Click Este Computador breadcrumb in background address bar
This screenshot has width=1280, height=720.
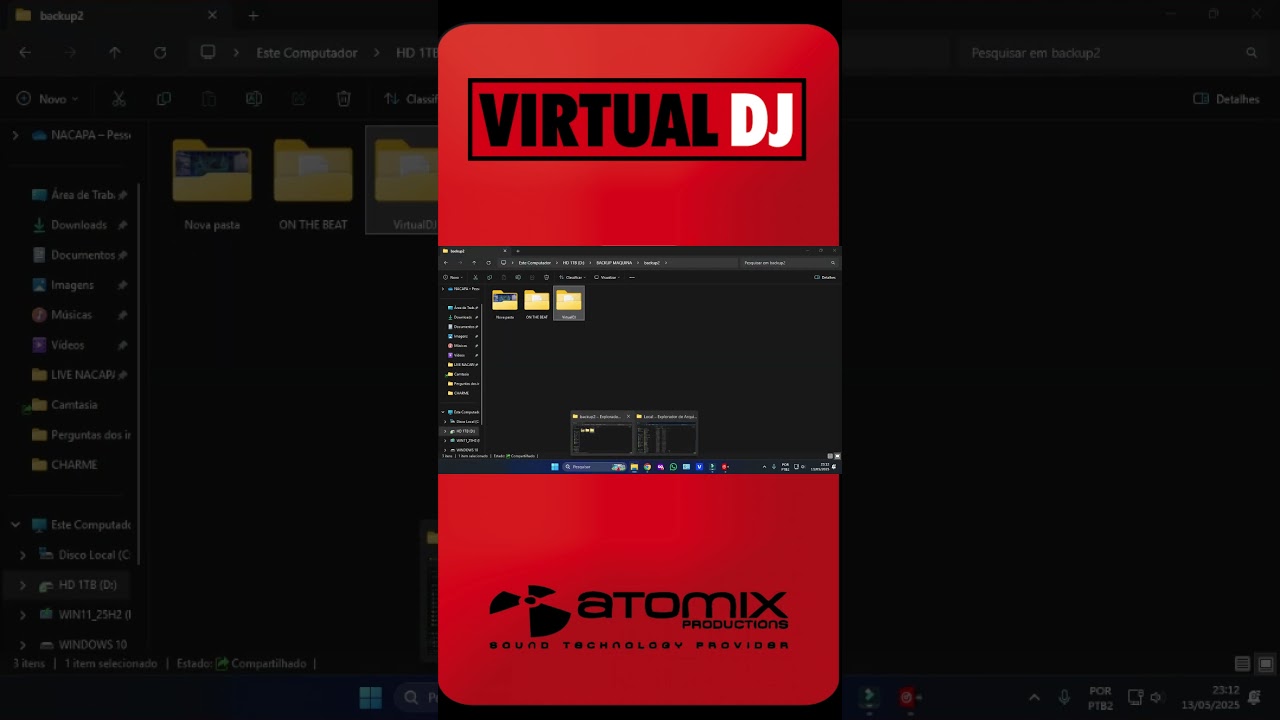pyautogui.click(x=306, y=52)
